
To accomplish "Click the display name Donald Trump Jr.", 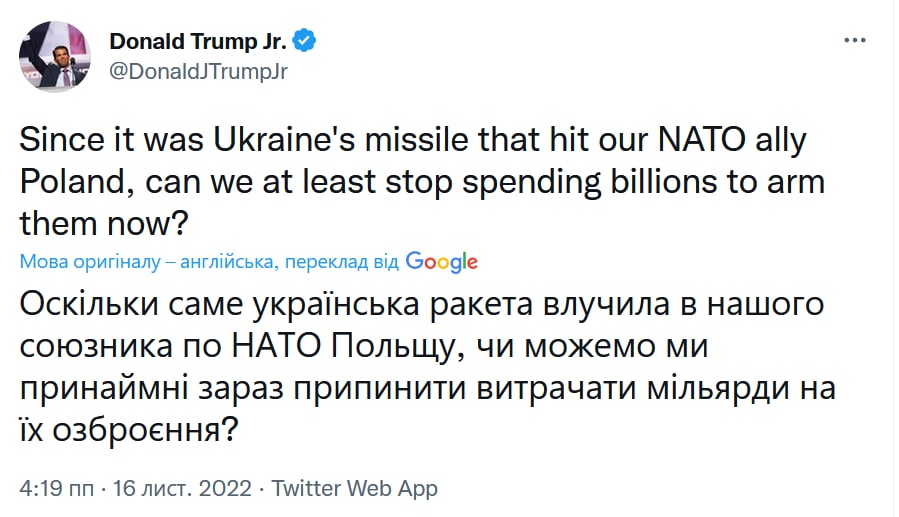I will coord(198,42).
